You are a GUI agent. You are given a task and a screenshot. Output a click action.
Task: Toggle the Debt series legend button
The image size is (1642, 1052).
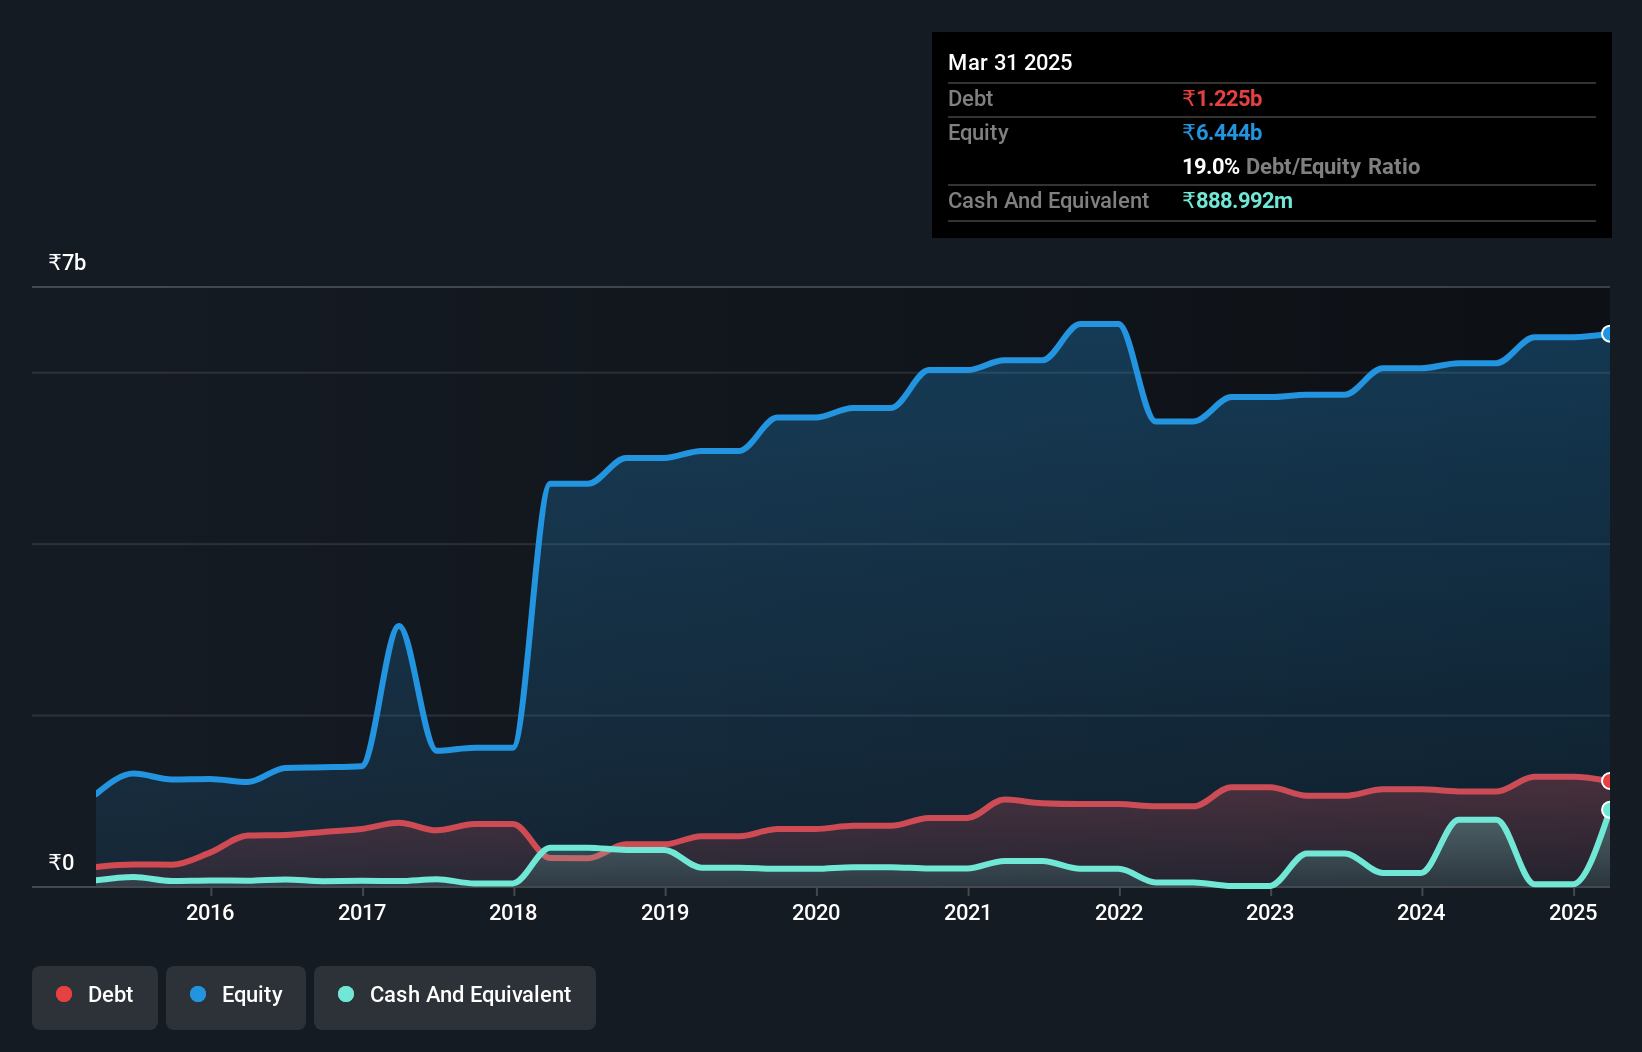95,997
